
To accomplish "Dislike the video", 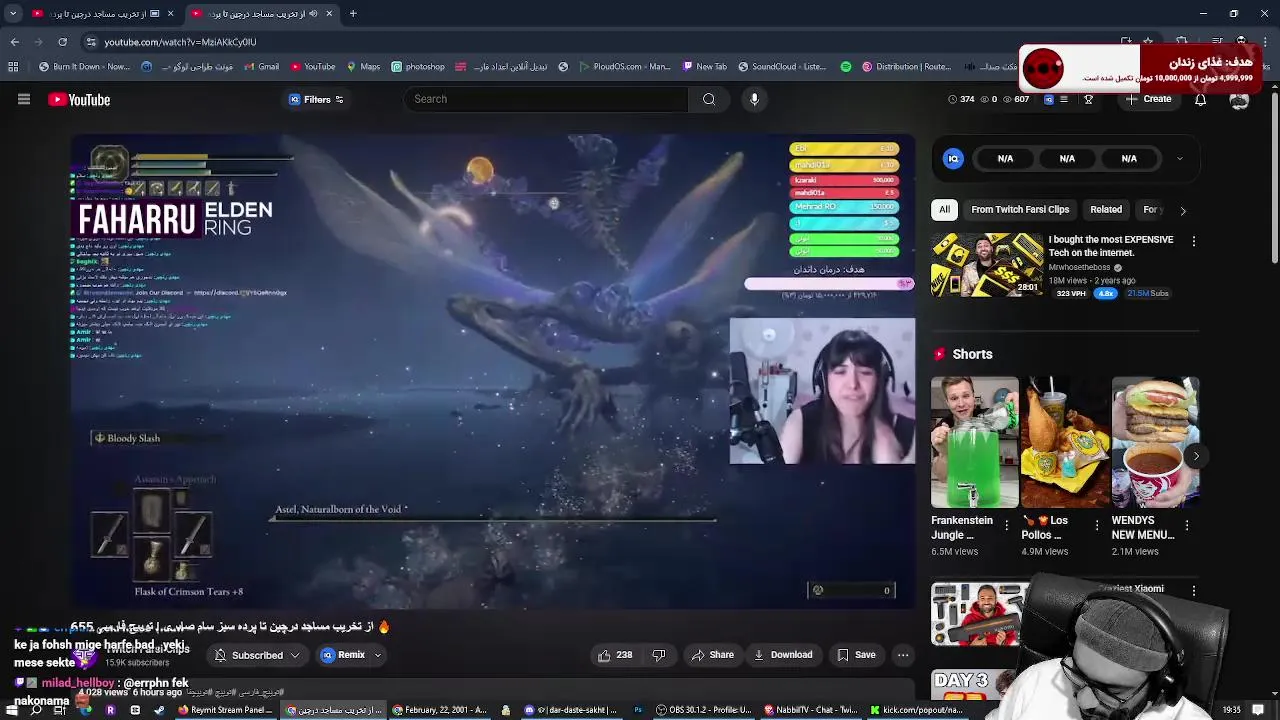I will 659,655.
